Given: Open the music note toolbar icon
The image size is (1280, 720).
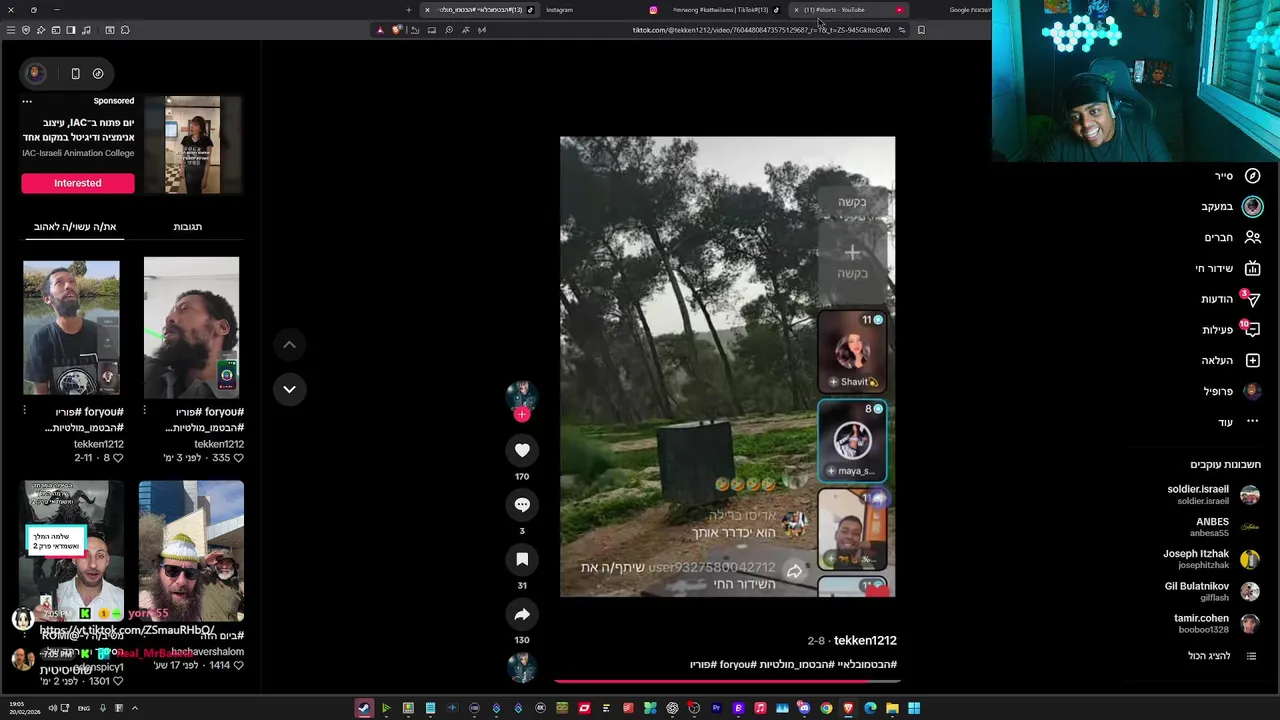Looking at the screenshot, I should point(86,30).
